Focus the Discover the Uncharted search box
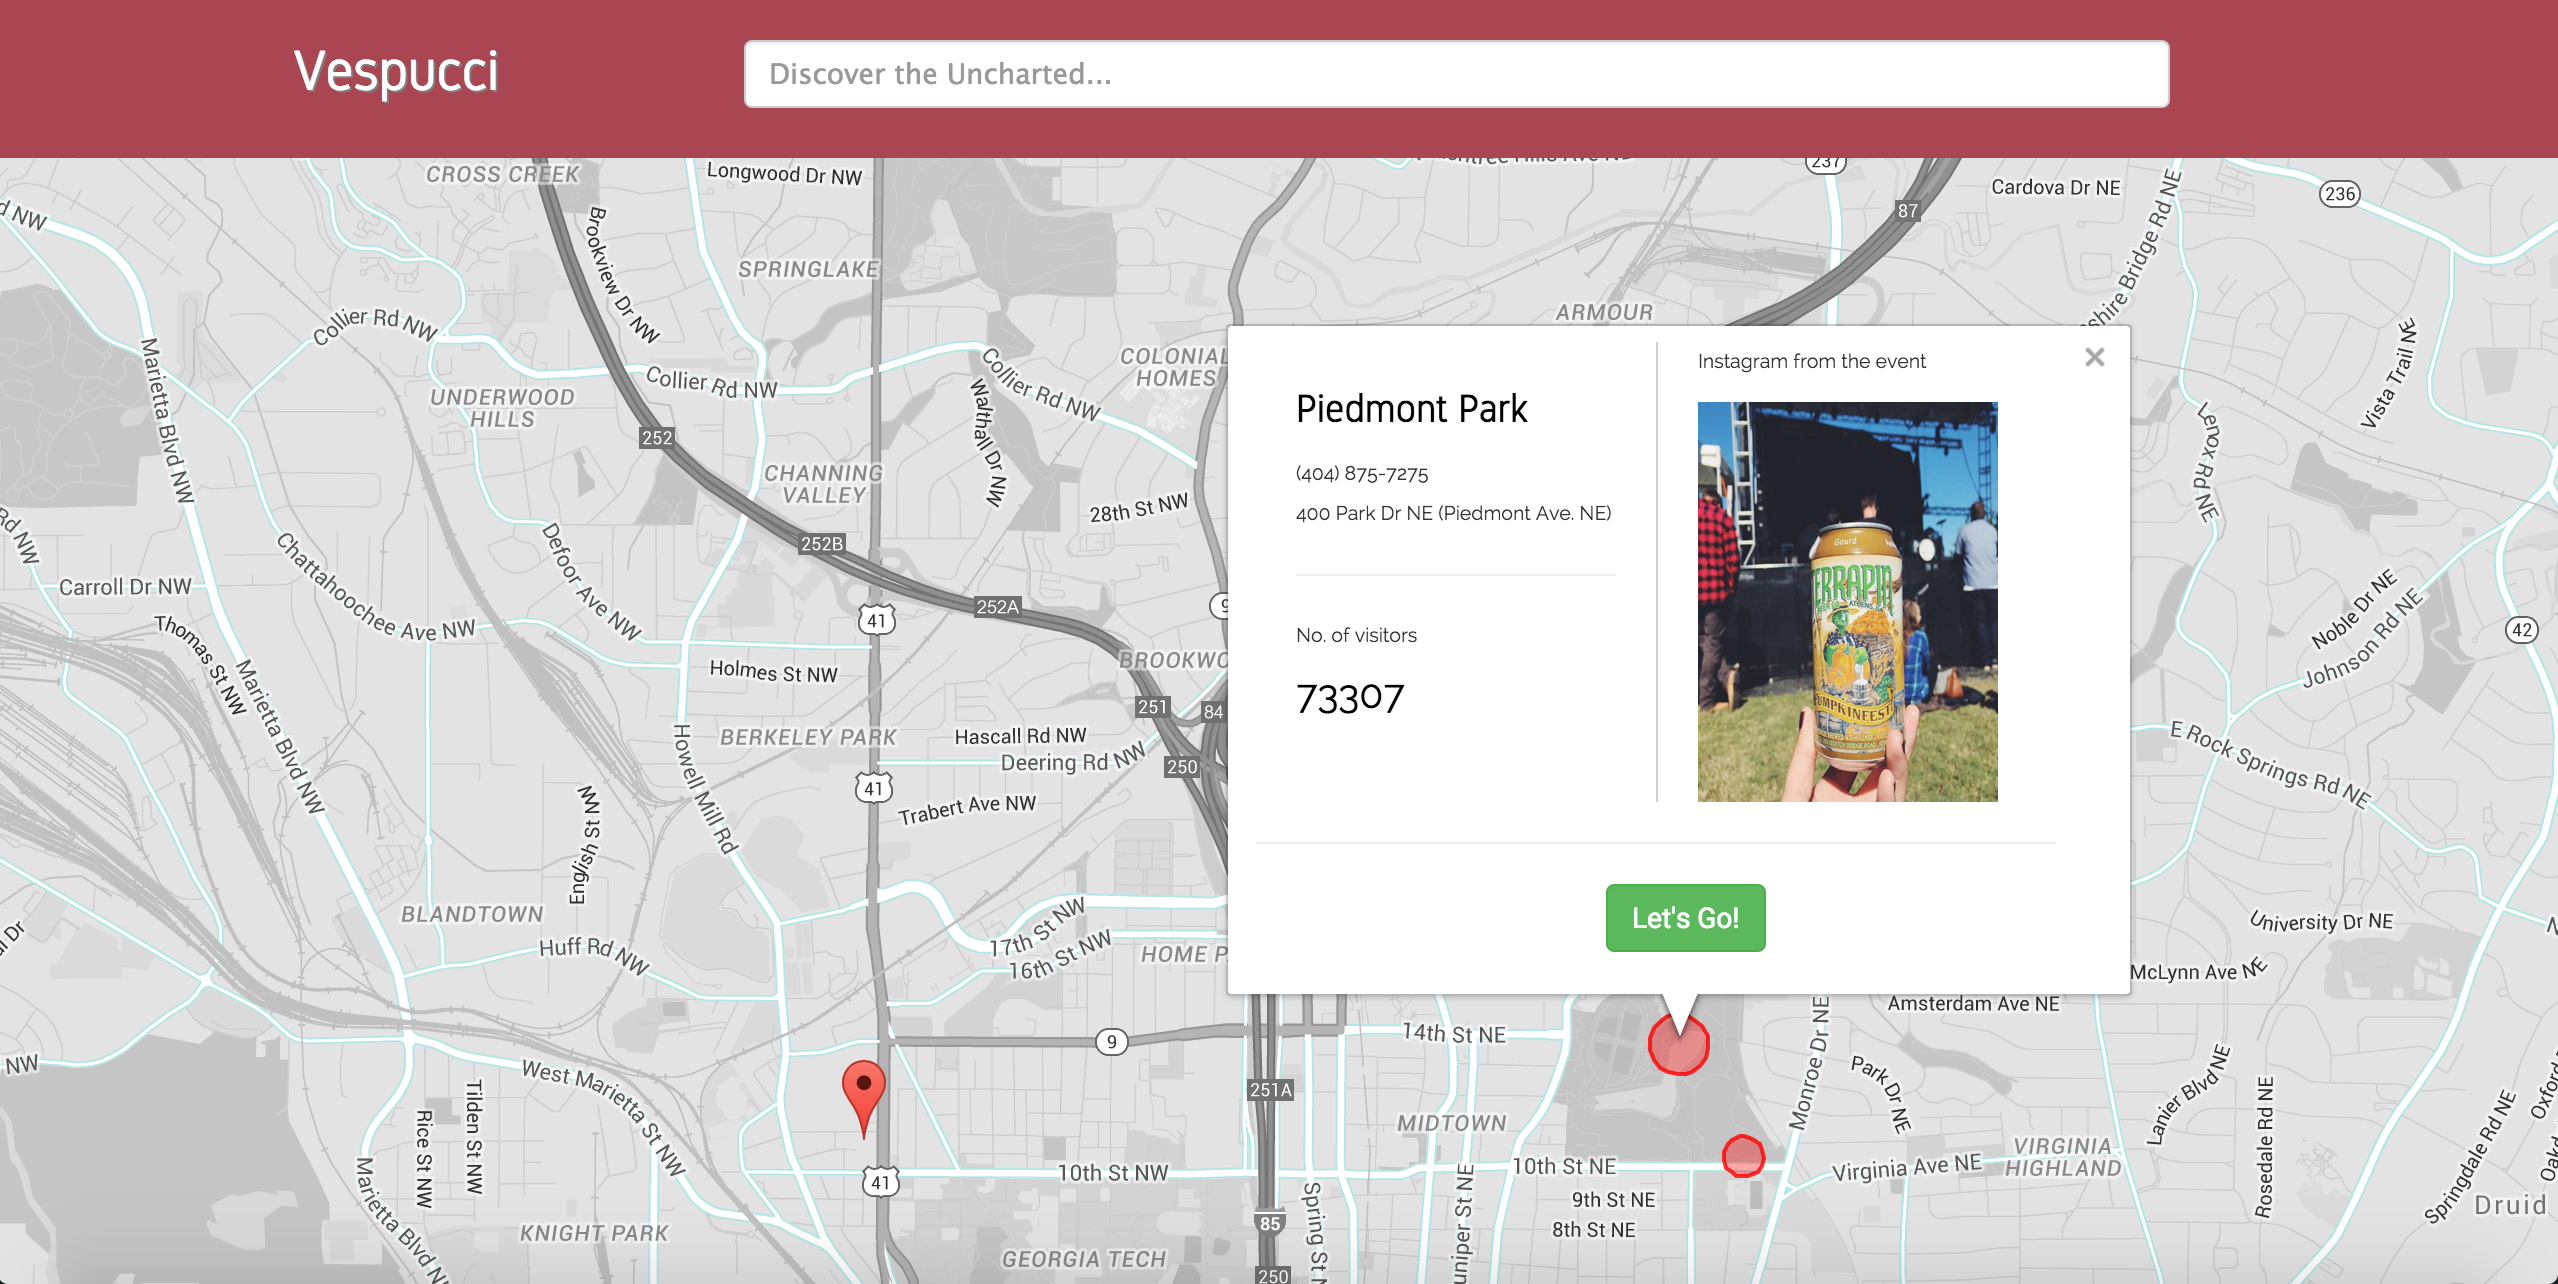 click(x=1456, y=74)
